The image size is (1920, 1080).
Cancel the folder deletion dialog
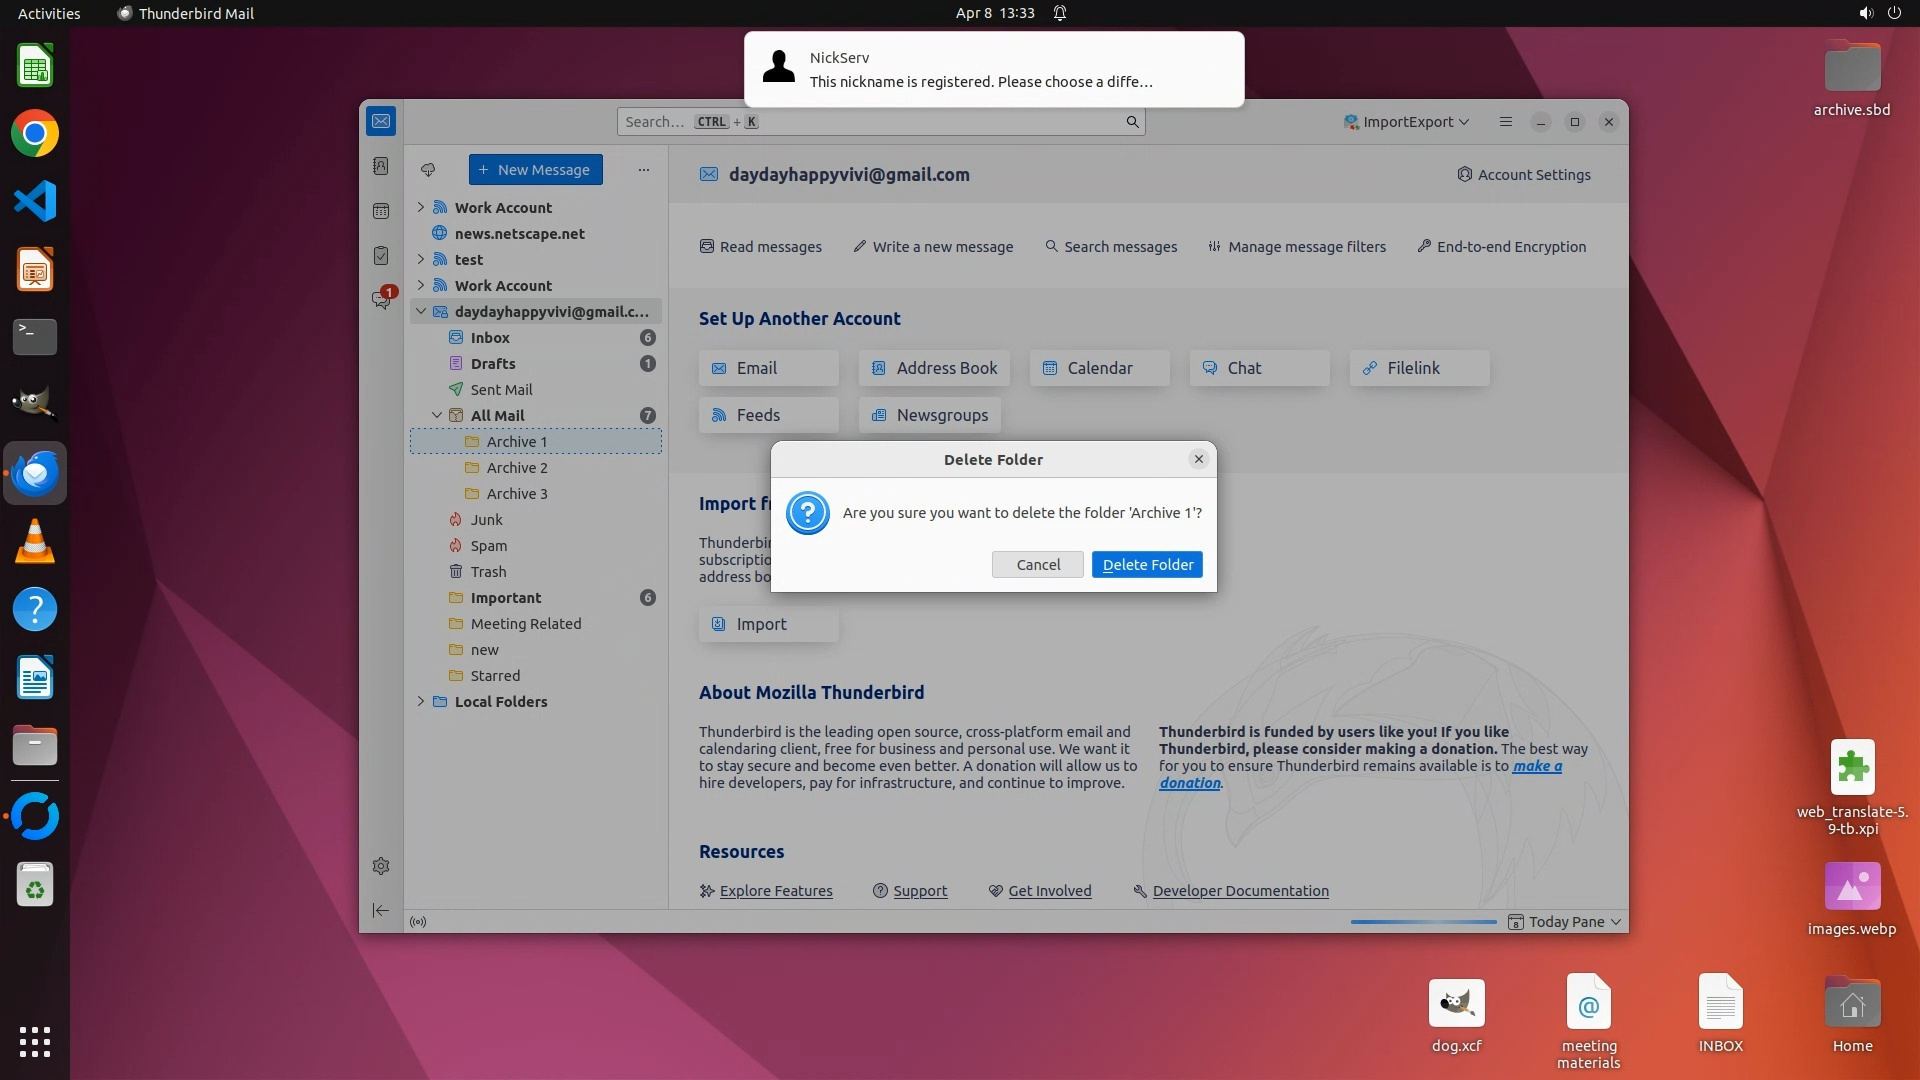pyautogui.click(x=1037, y=565)
